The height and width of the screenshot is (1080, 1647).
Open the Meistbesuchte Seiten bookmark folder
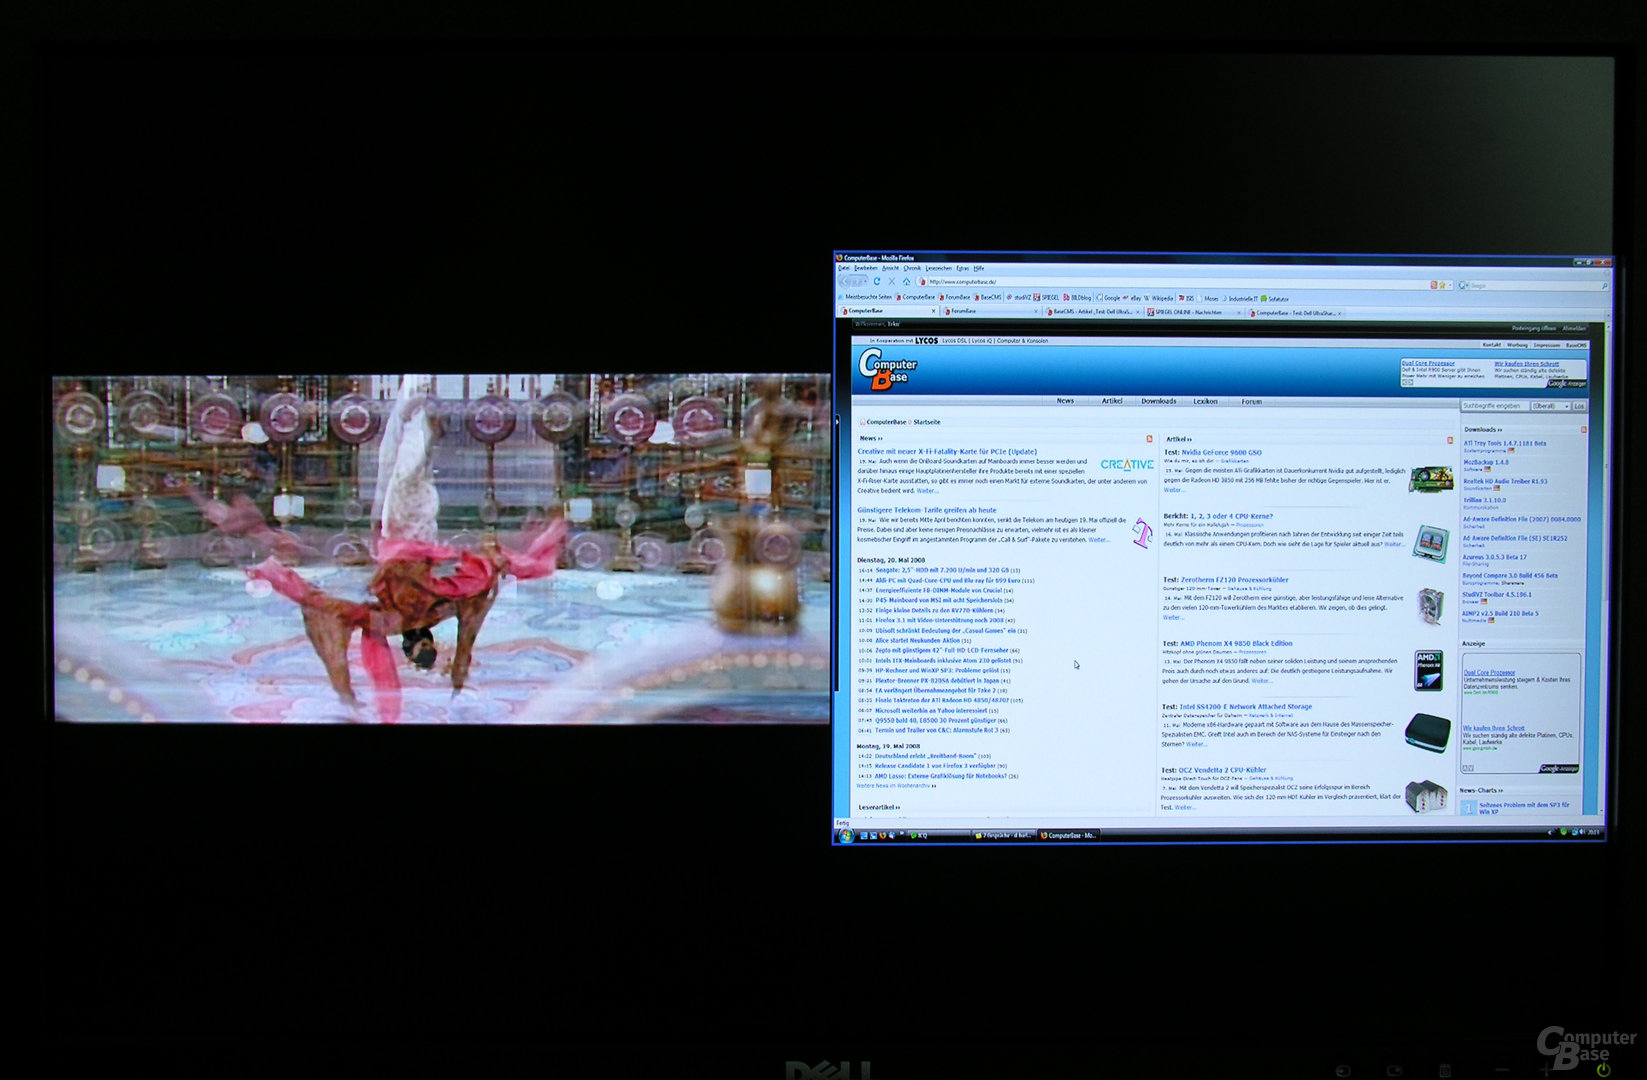click(x=865, y=297)
